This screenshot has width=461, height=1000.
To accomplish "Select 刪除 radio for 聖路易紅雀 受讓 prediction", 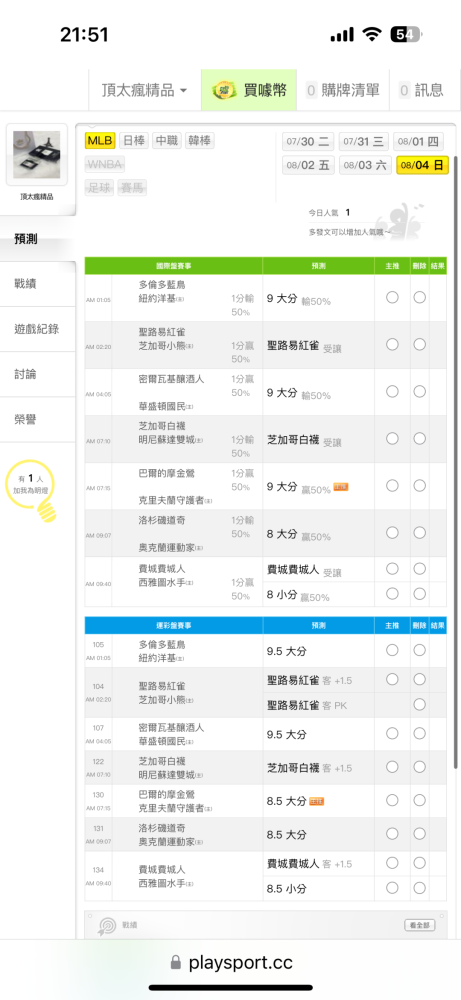I will pyautogui.click(x=420, y=344).
